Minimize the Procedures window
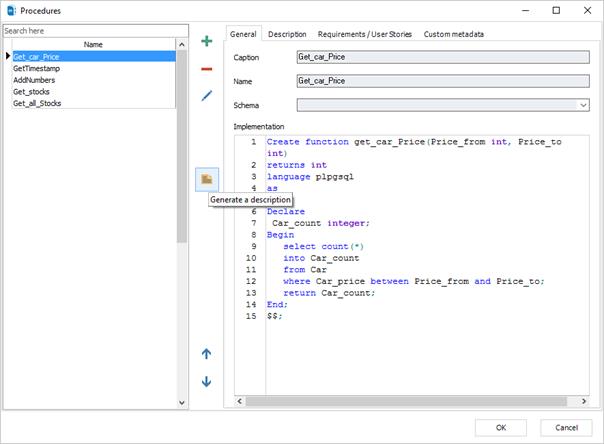604x444 pixels. [x=525, y=10]
